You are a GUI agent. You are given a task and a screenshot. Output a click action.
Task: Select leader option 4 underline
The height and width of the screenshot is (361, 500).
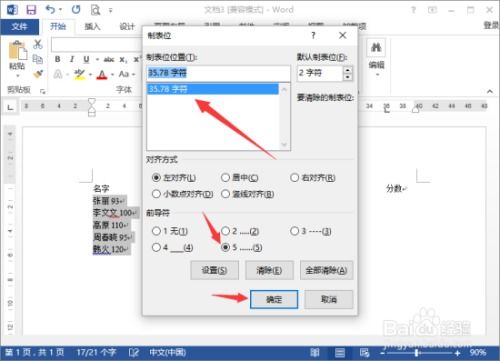[156, 247]
